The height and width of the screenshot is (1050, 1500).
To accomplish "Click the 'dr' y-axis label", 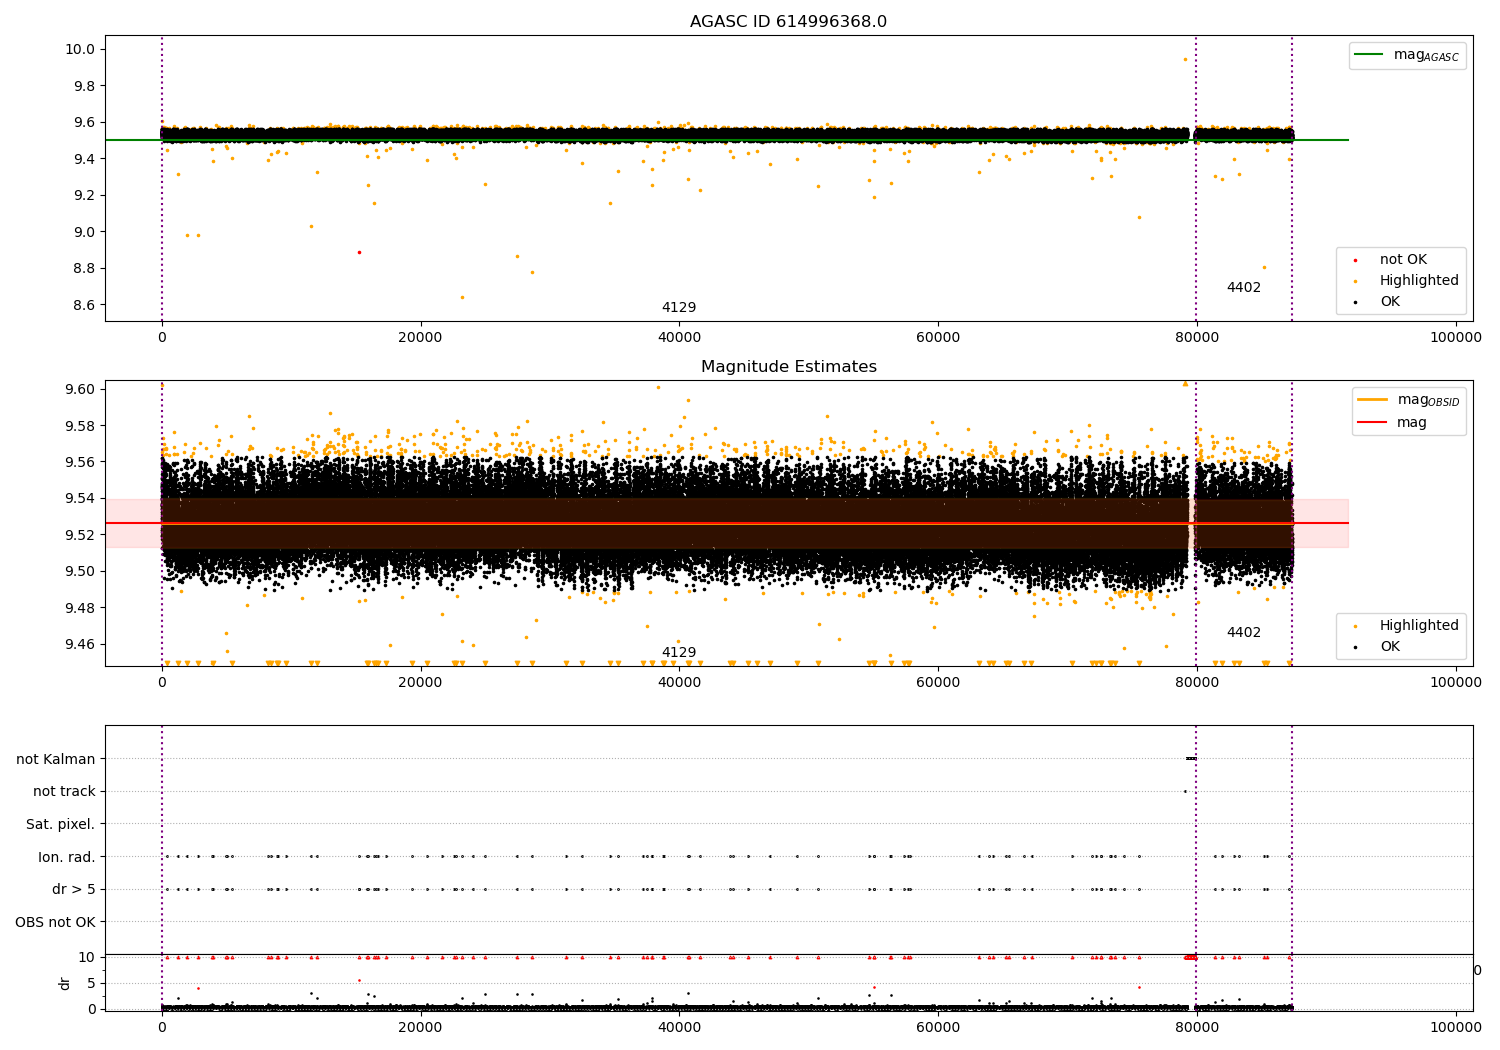I will 65,983.
